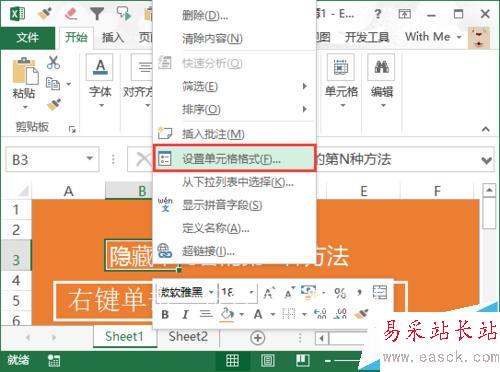Click the vertical scrollbar up arrow
This screenshot has width=500, height=372.
(x=489, y=190)
